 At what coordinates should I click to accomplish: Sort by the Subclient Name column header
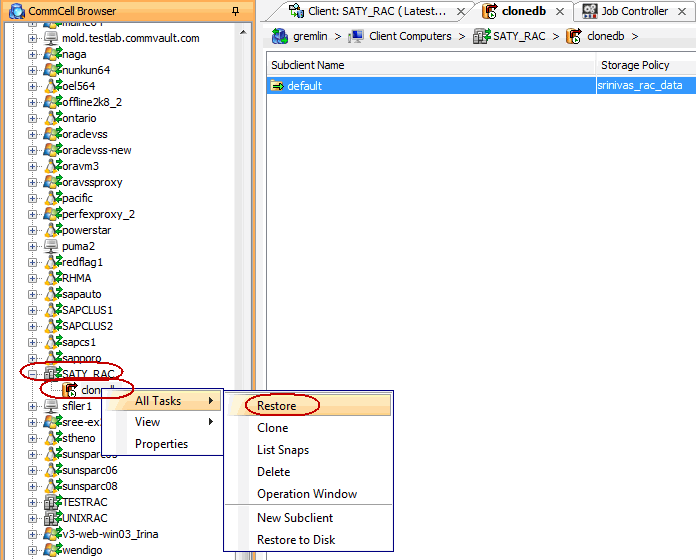tap(431, 65)
